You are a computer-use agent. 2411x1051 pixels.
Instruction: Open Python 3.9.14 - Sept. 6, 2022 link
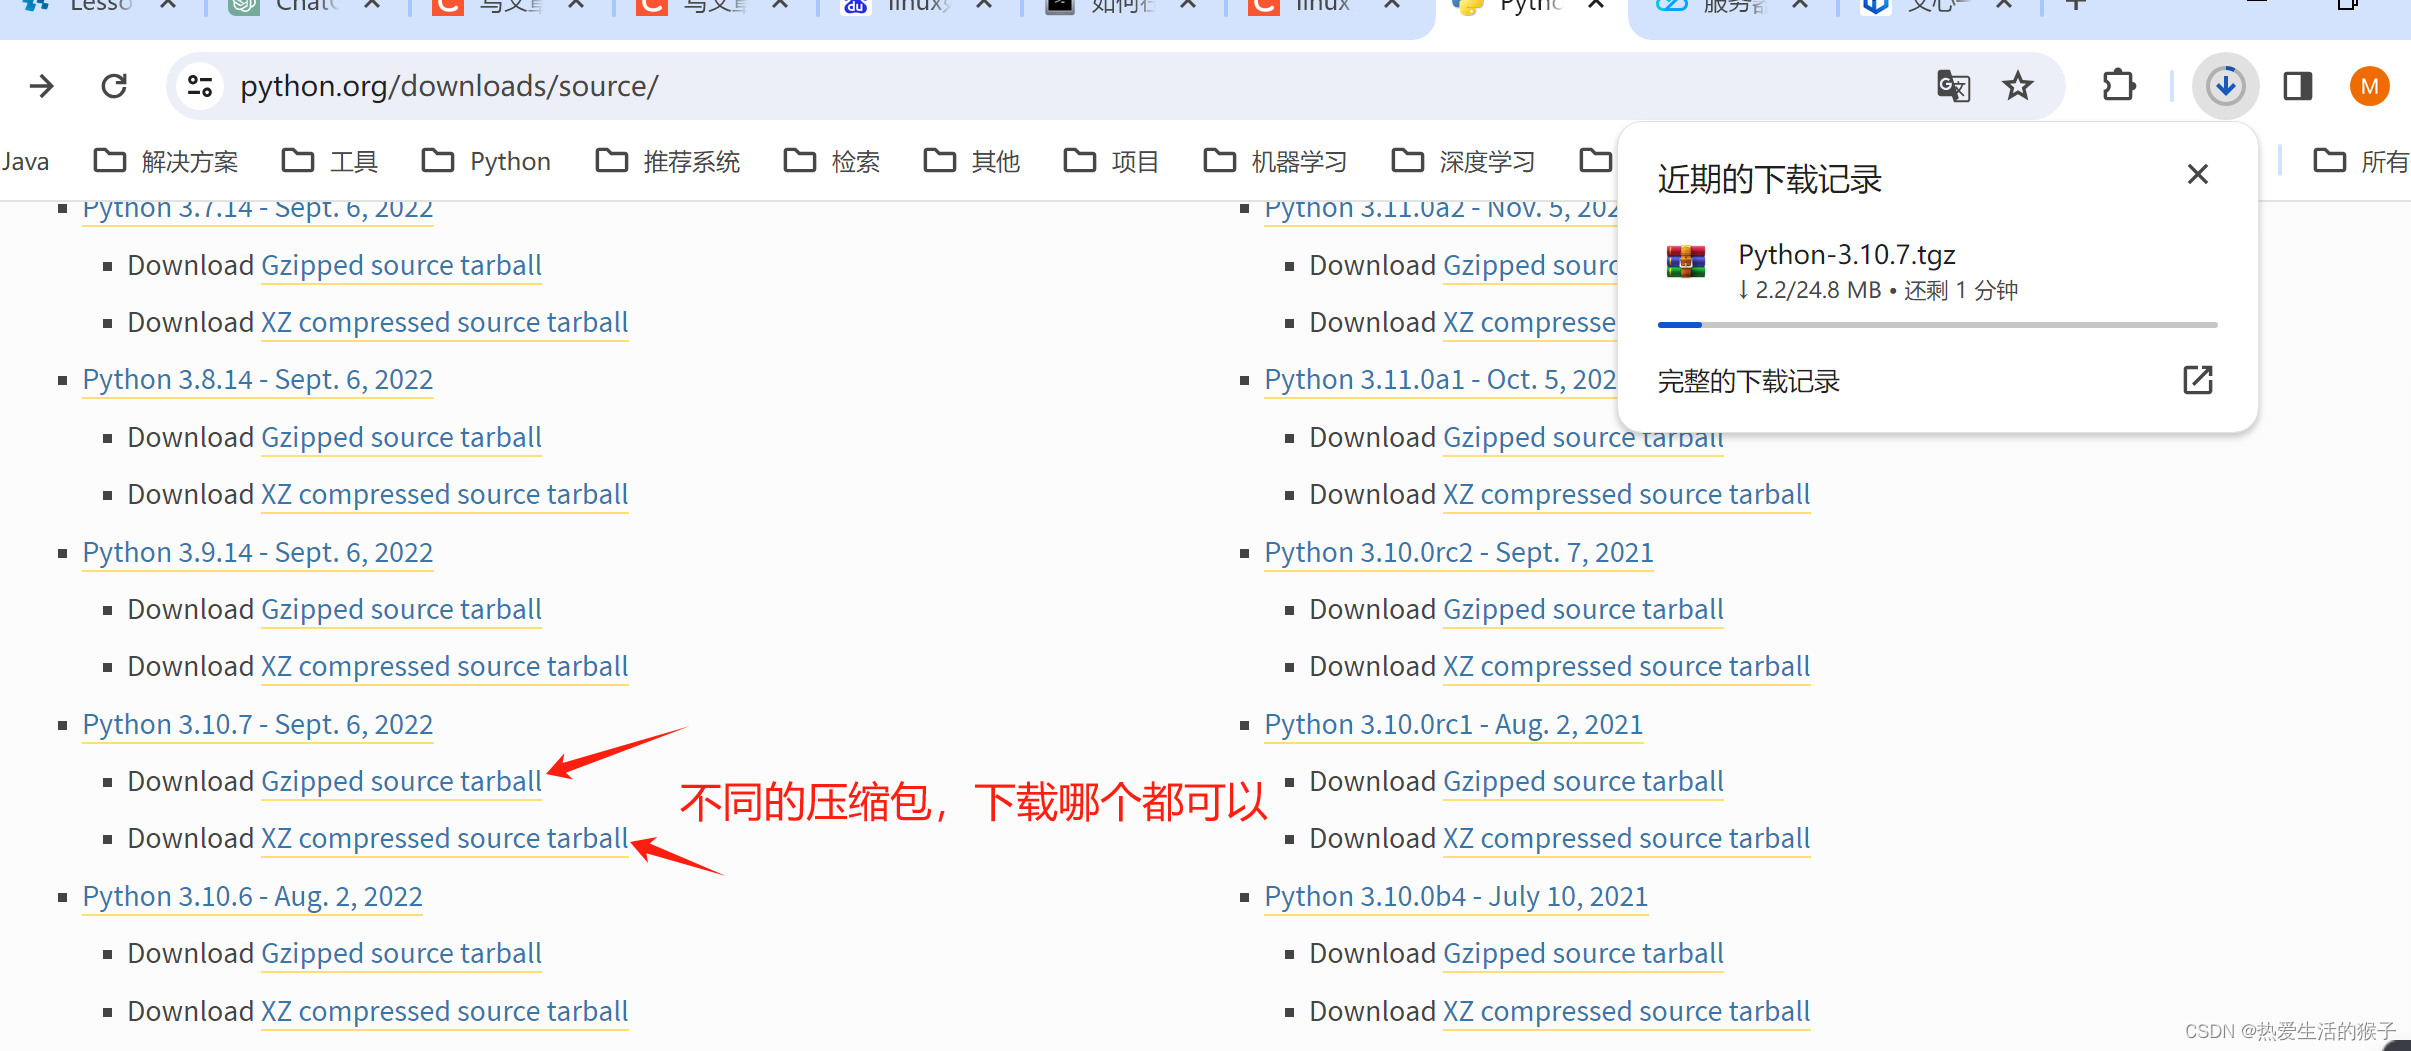258,552
